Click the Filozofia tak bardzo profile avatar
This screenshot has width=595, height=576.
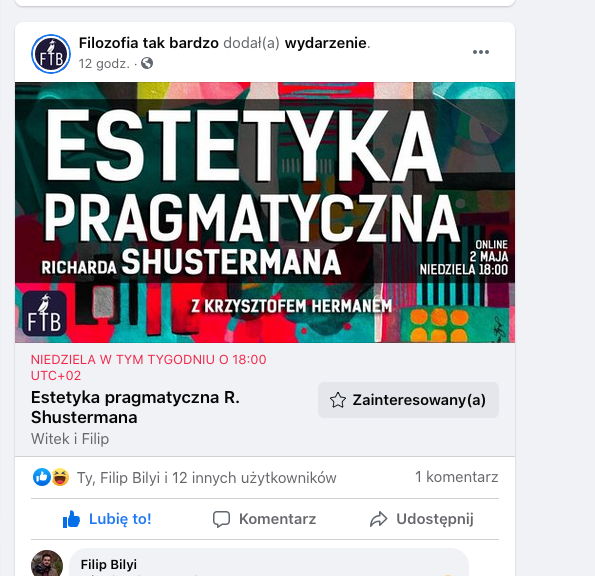tap(50, 54)
